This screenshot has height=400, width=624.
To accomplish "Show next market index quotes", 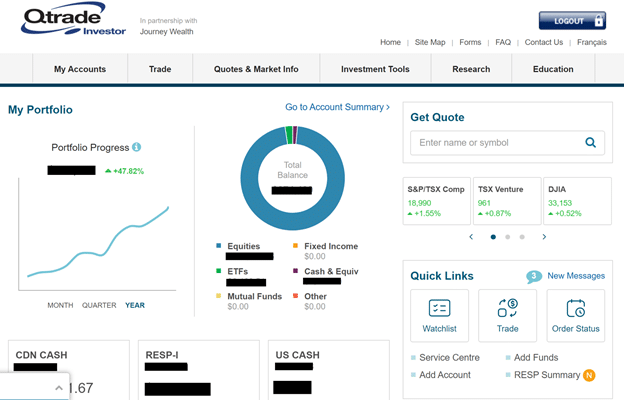I will pos(544,237).
